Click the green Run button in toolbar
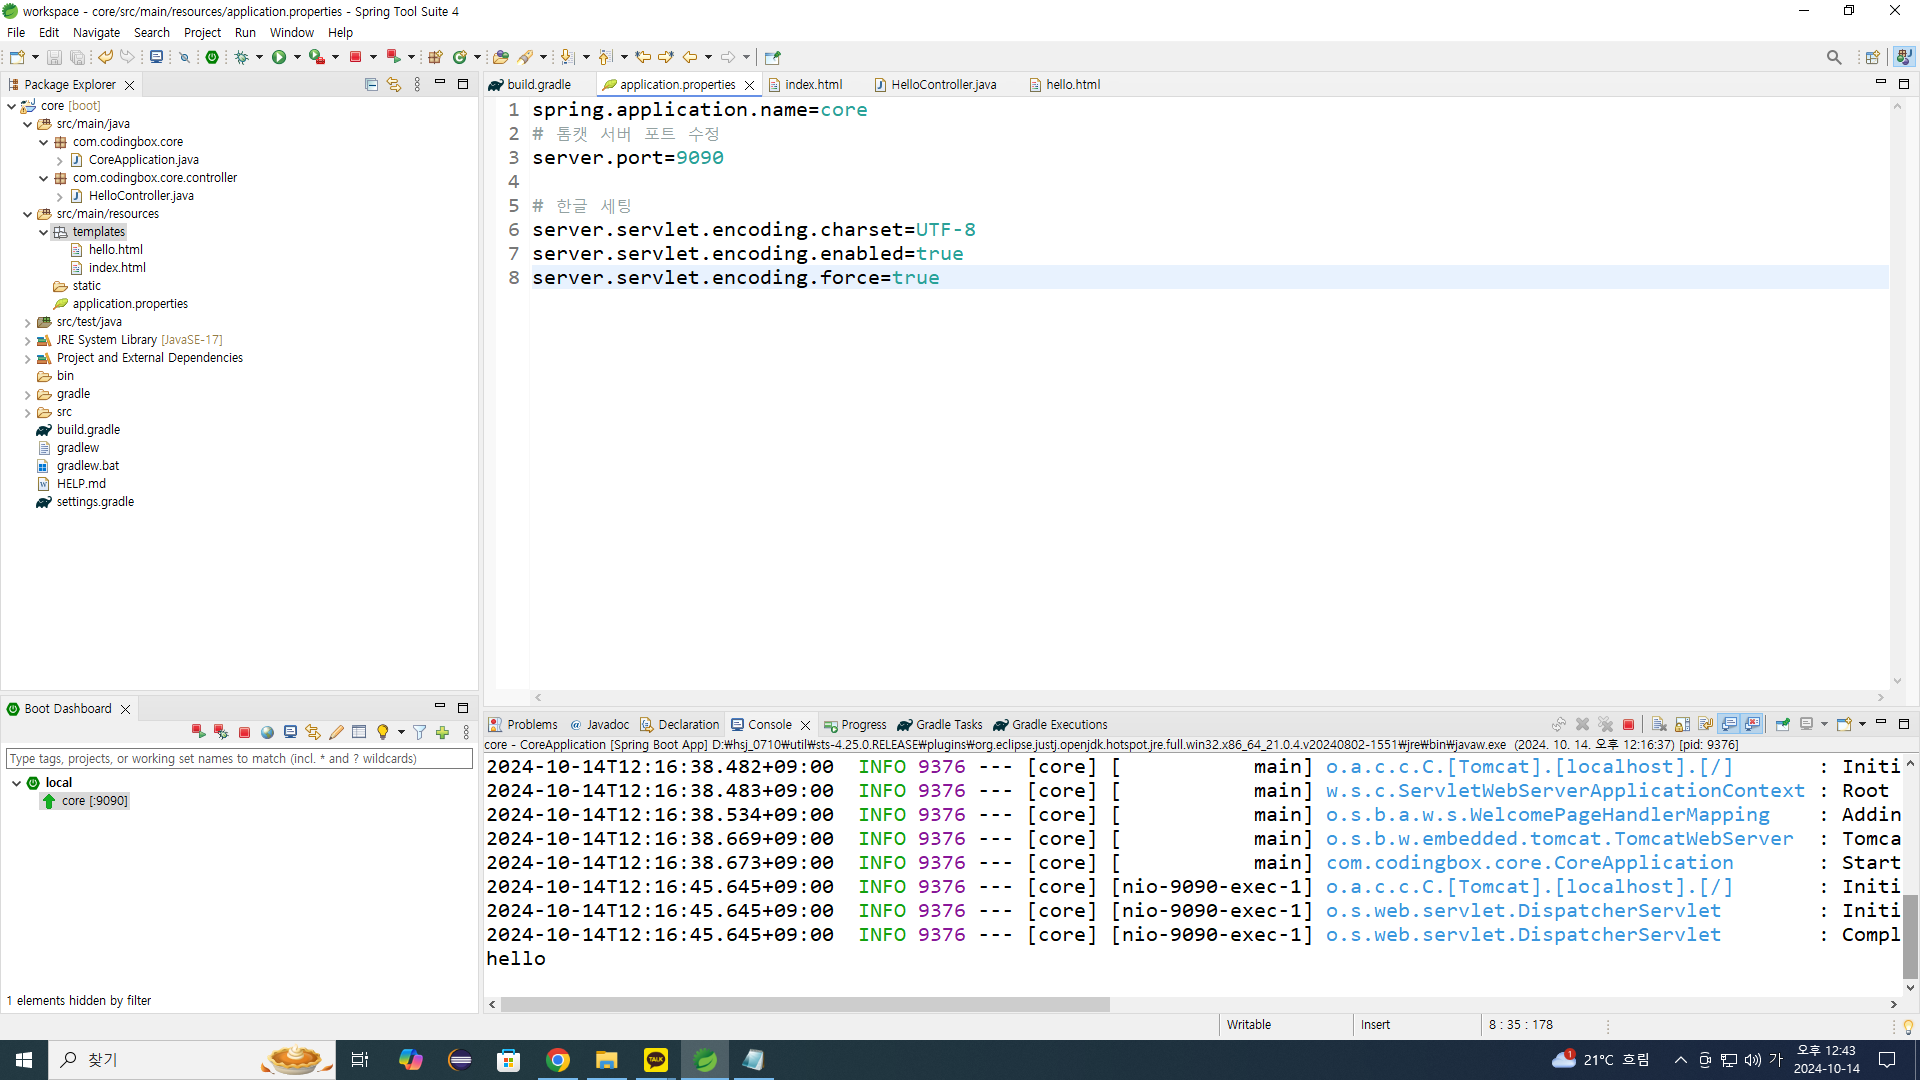The image size is (1920, 1080). (x=279, y=57)
